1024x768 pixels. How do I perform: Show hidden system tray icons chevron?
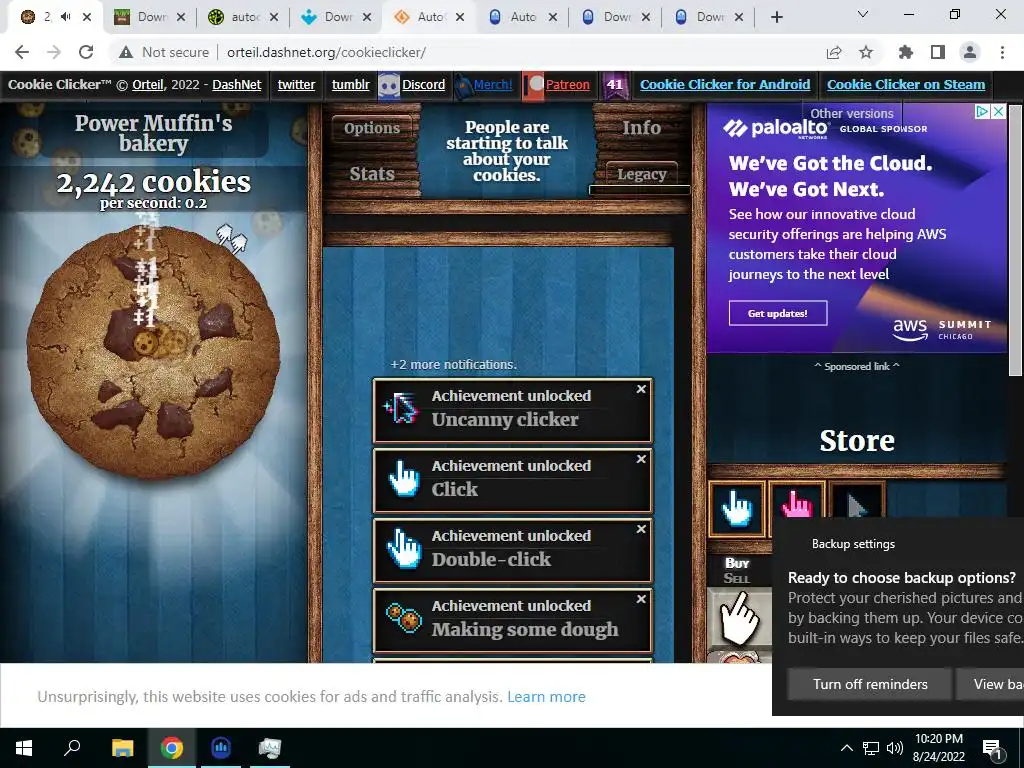click(x=846, y=748)
